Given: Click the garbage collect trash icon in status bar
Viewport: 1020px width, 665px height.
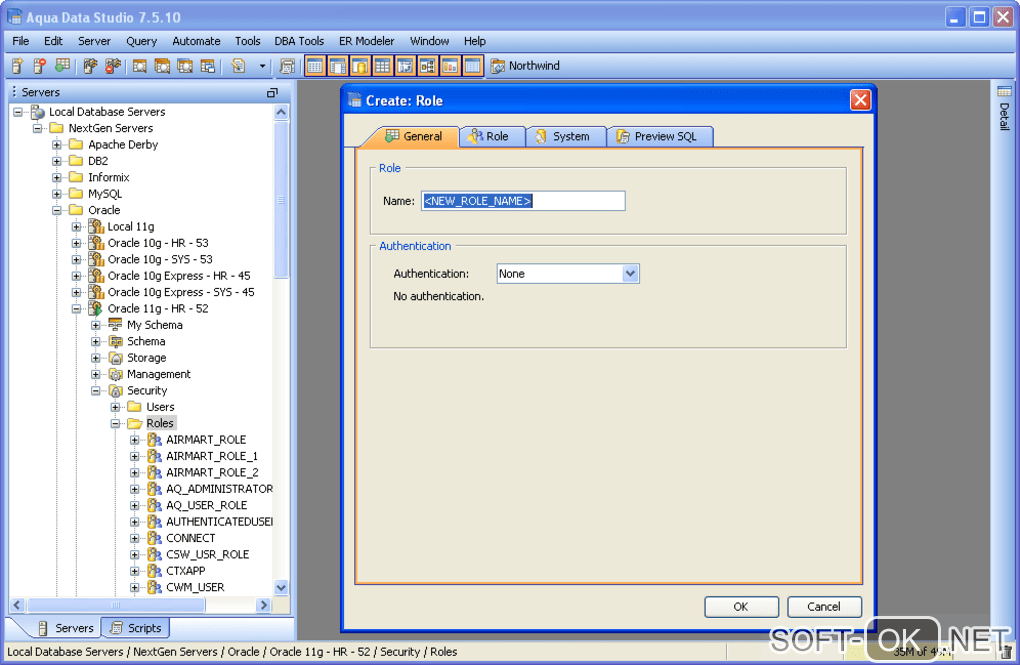Looking at the screenshot, I should pyautogui.click(x=1006, y=651).
